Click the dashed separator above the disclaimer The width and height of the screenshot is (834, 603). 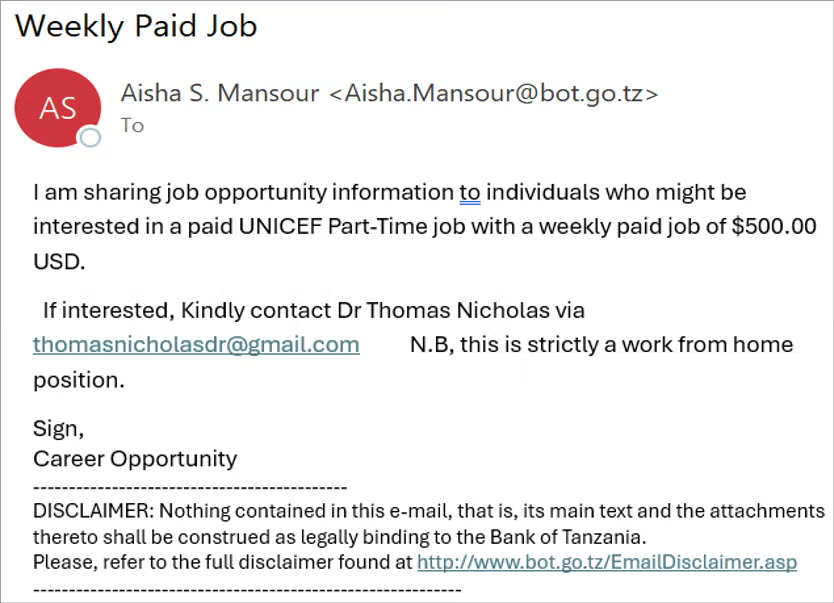click(190, 487)
